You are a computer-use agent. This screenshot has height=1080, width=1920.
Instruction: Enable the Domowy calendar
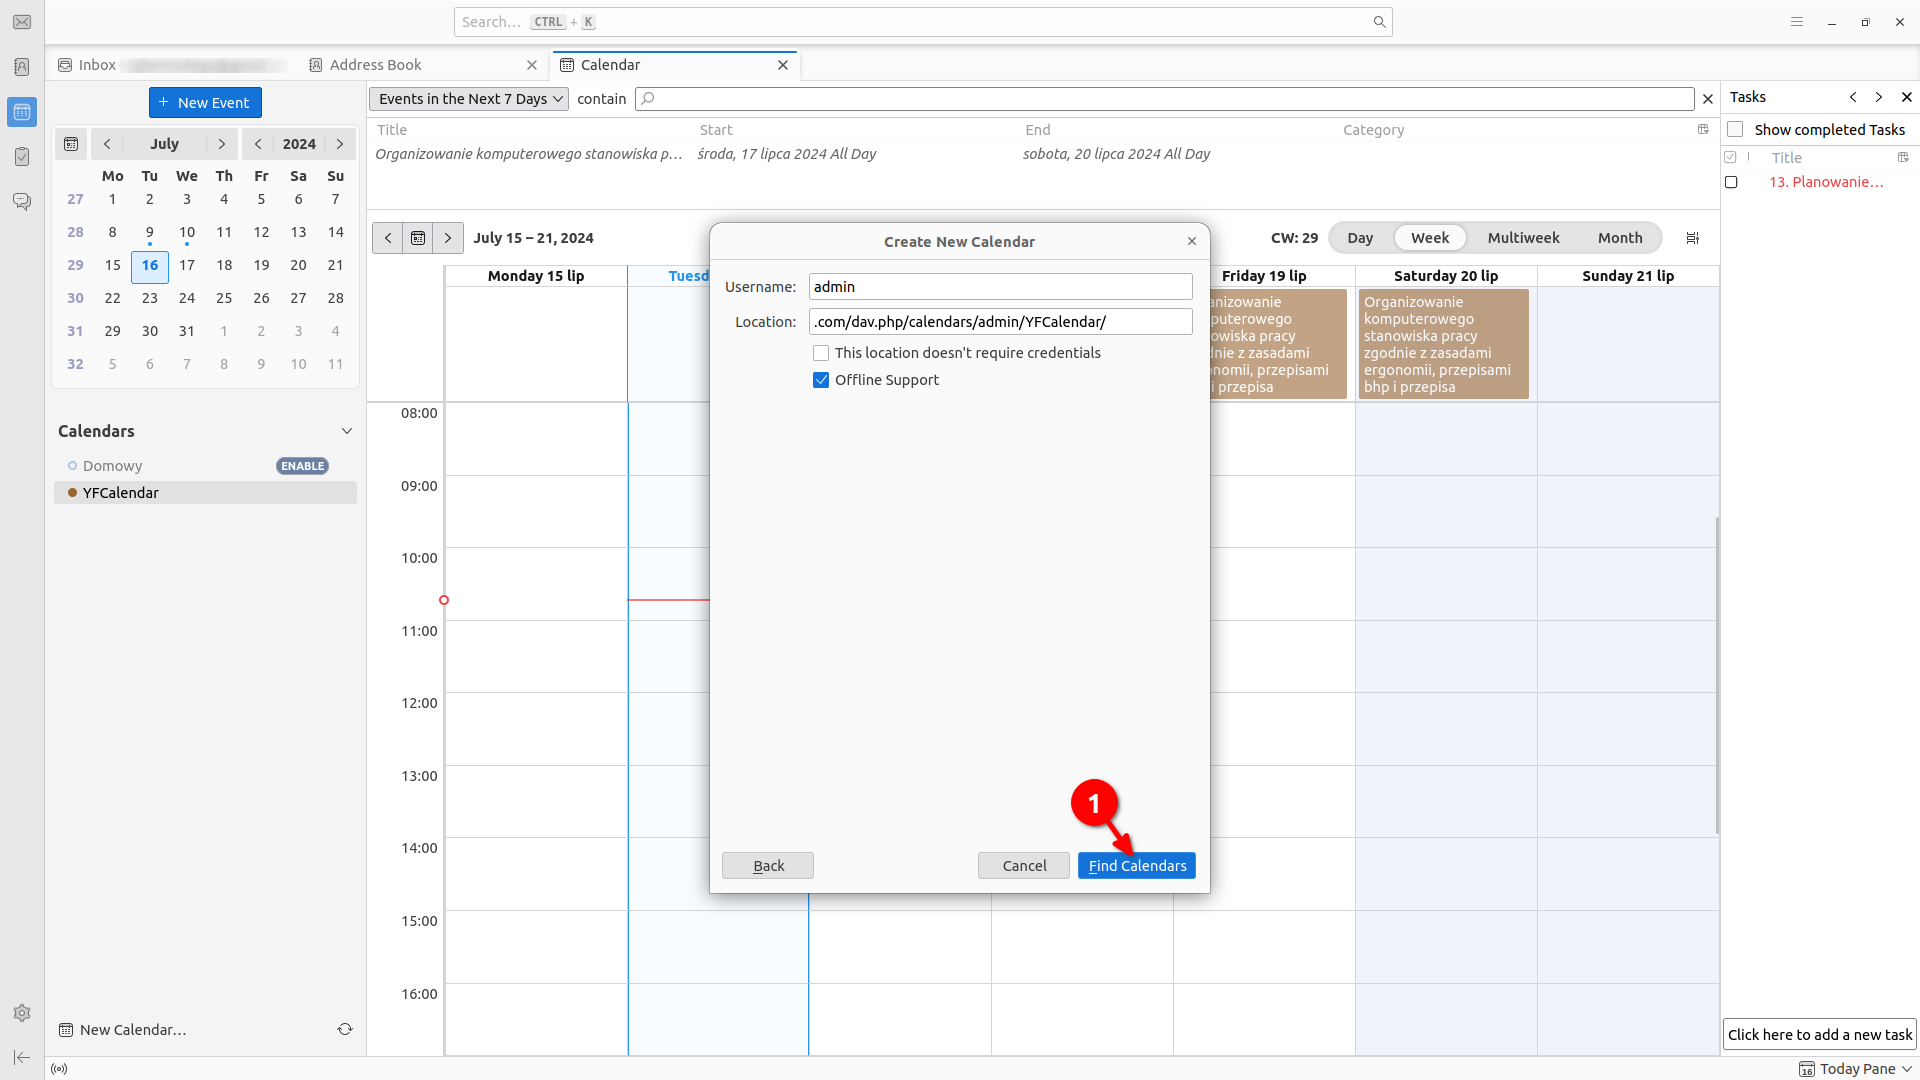point(302,466)
